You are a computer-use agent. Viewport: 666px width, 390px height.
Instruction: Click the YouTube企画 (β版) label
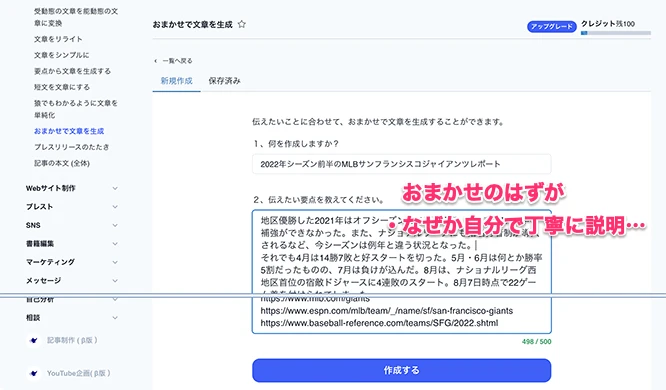point(79,373)
